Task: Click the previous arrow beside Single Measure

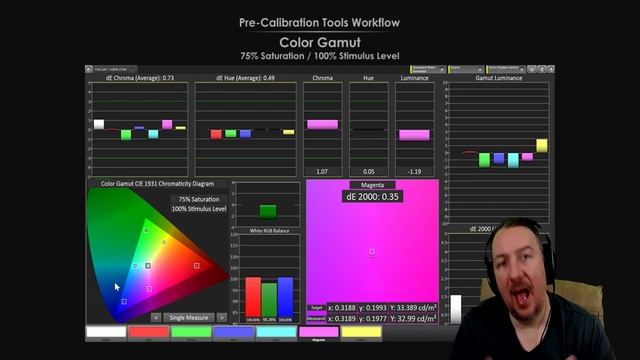Action: pos(156,318)
